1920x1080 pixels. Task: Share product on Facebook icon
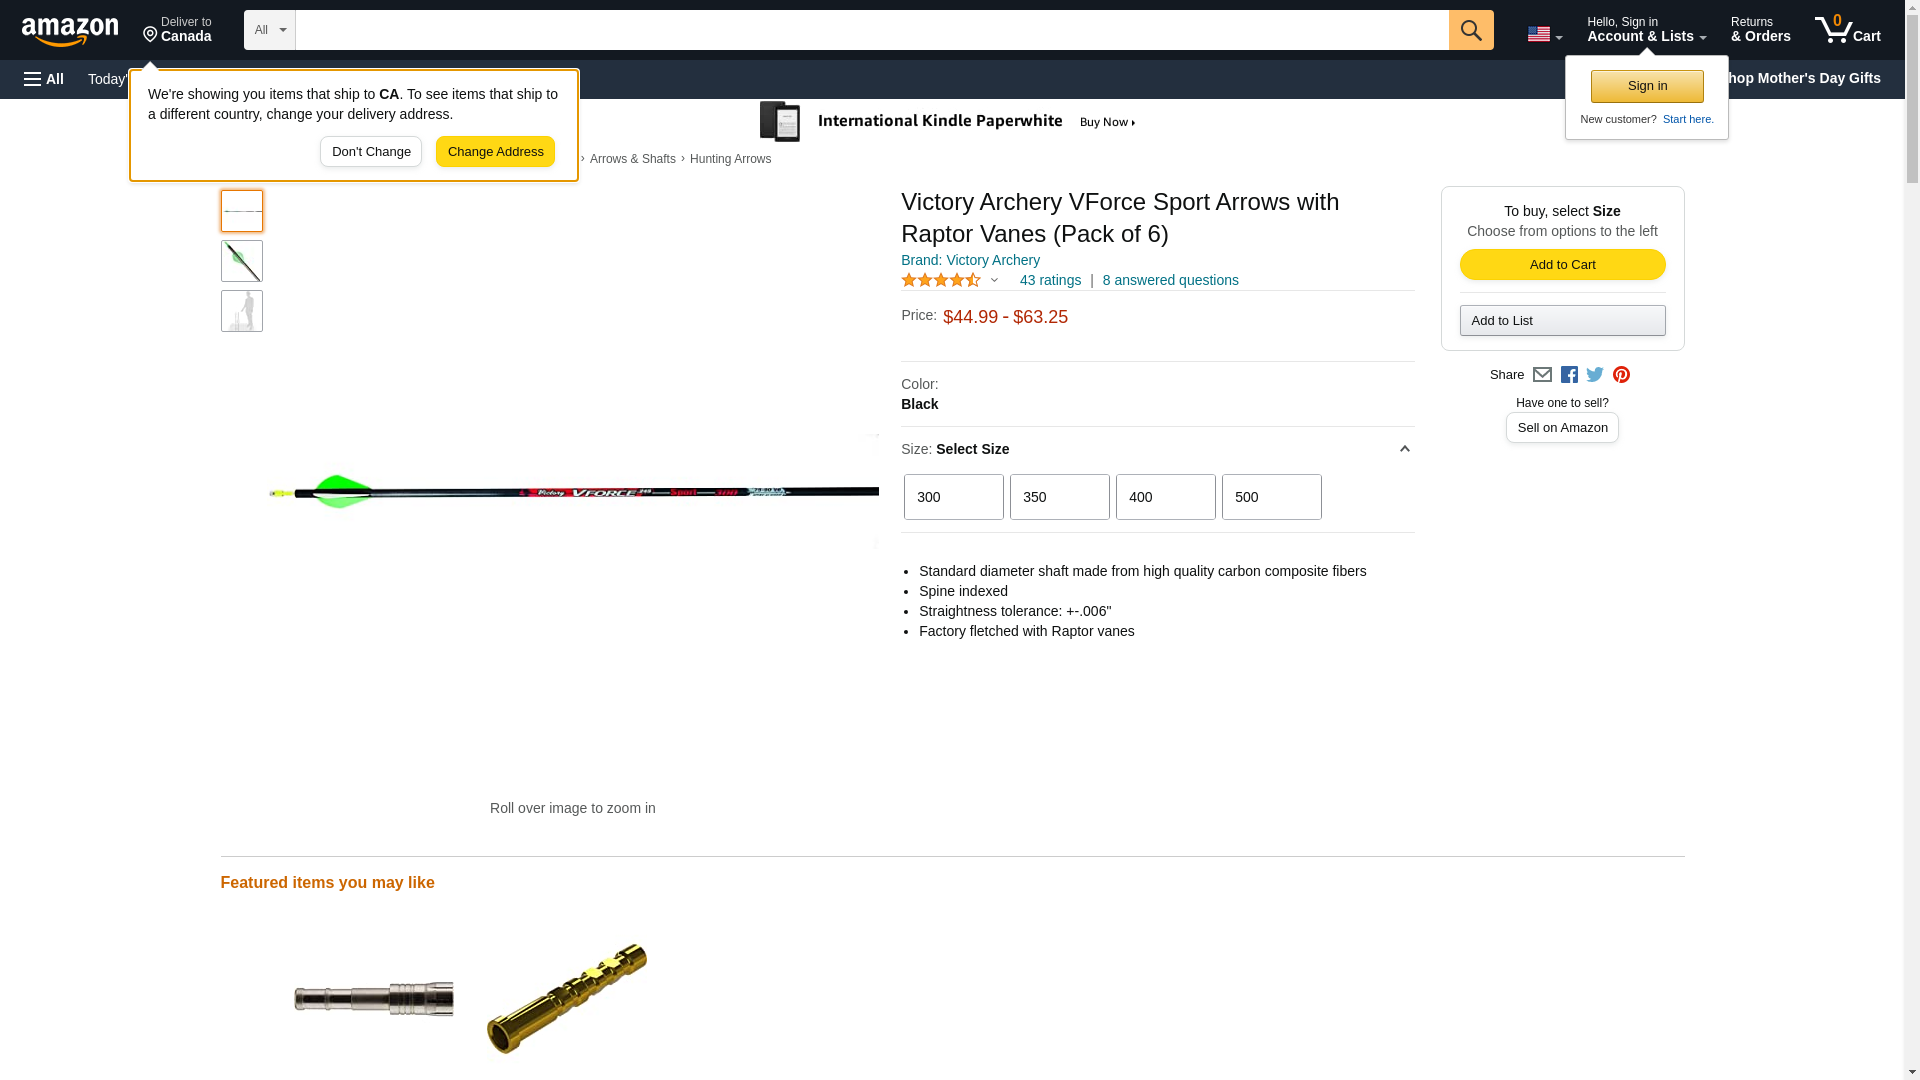(1569, 375)
